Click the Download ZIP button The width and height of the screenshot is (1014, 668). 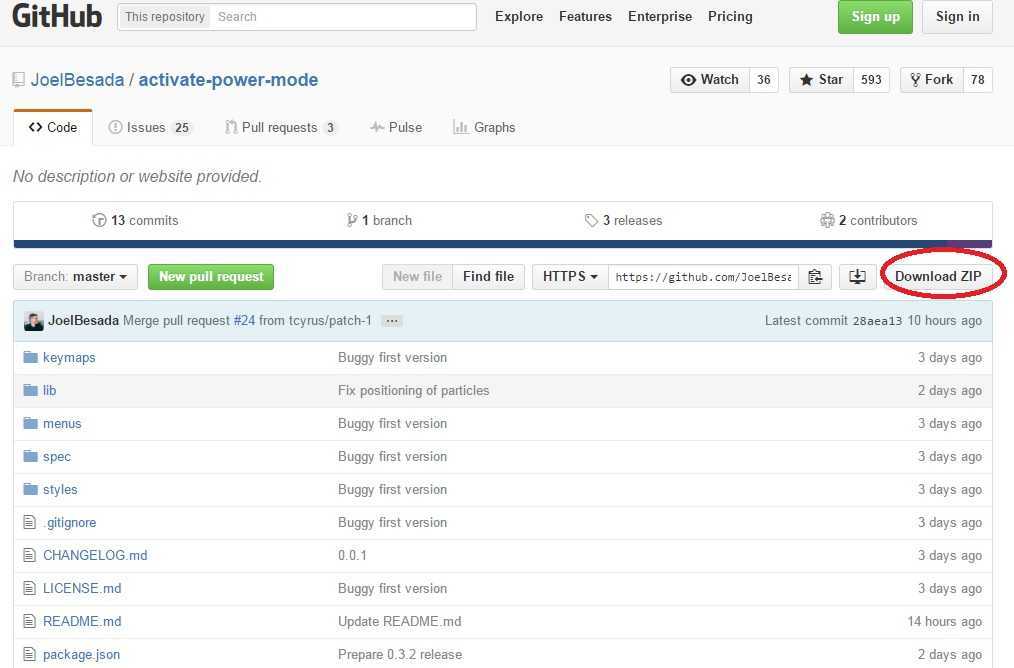[x=938, y=277]
